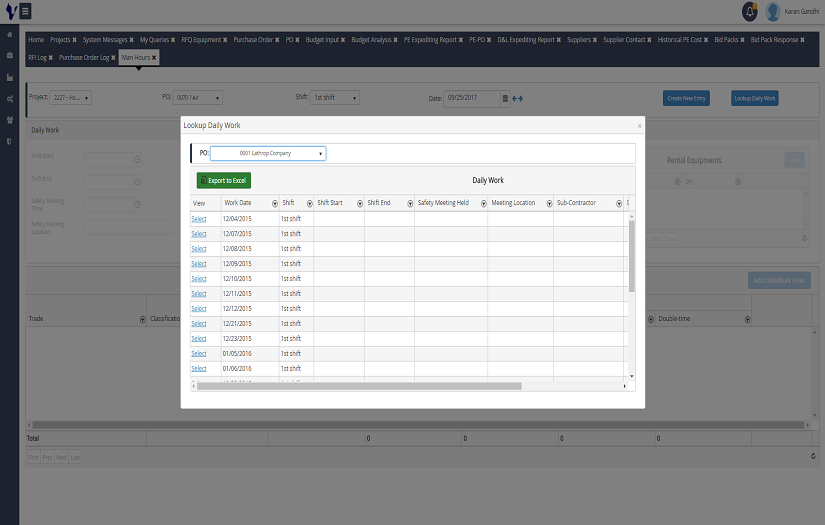Click the Export to Excel button
The height and width of the screenshot is (525, 825).
coord(224,180)
